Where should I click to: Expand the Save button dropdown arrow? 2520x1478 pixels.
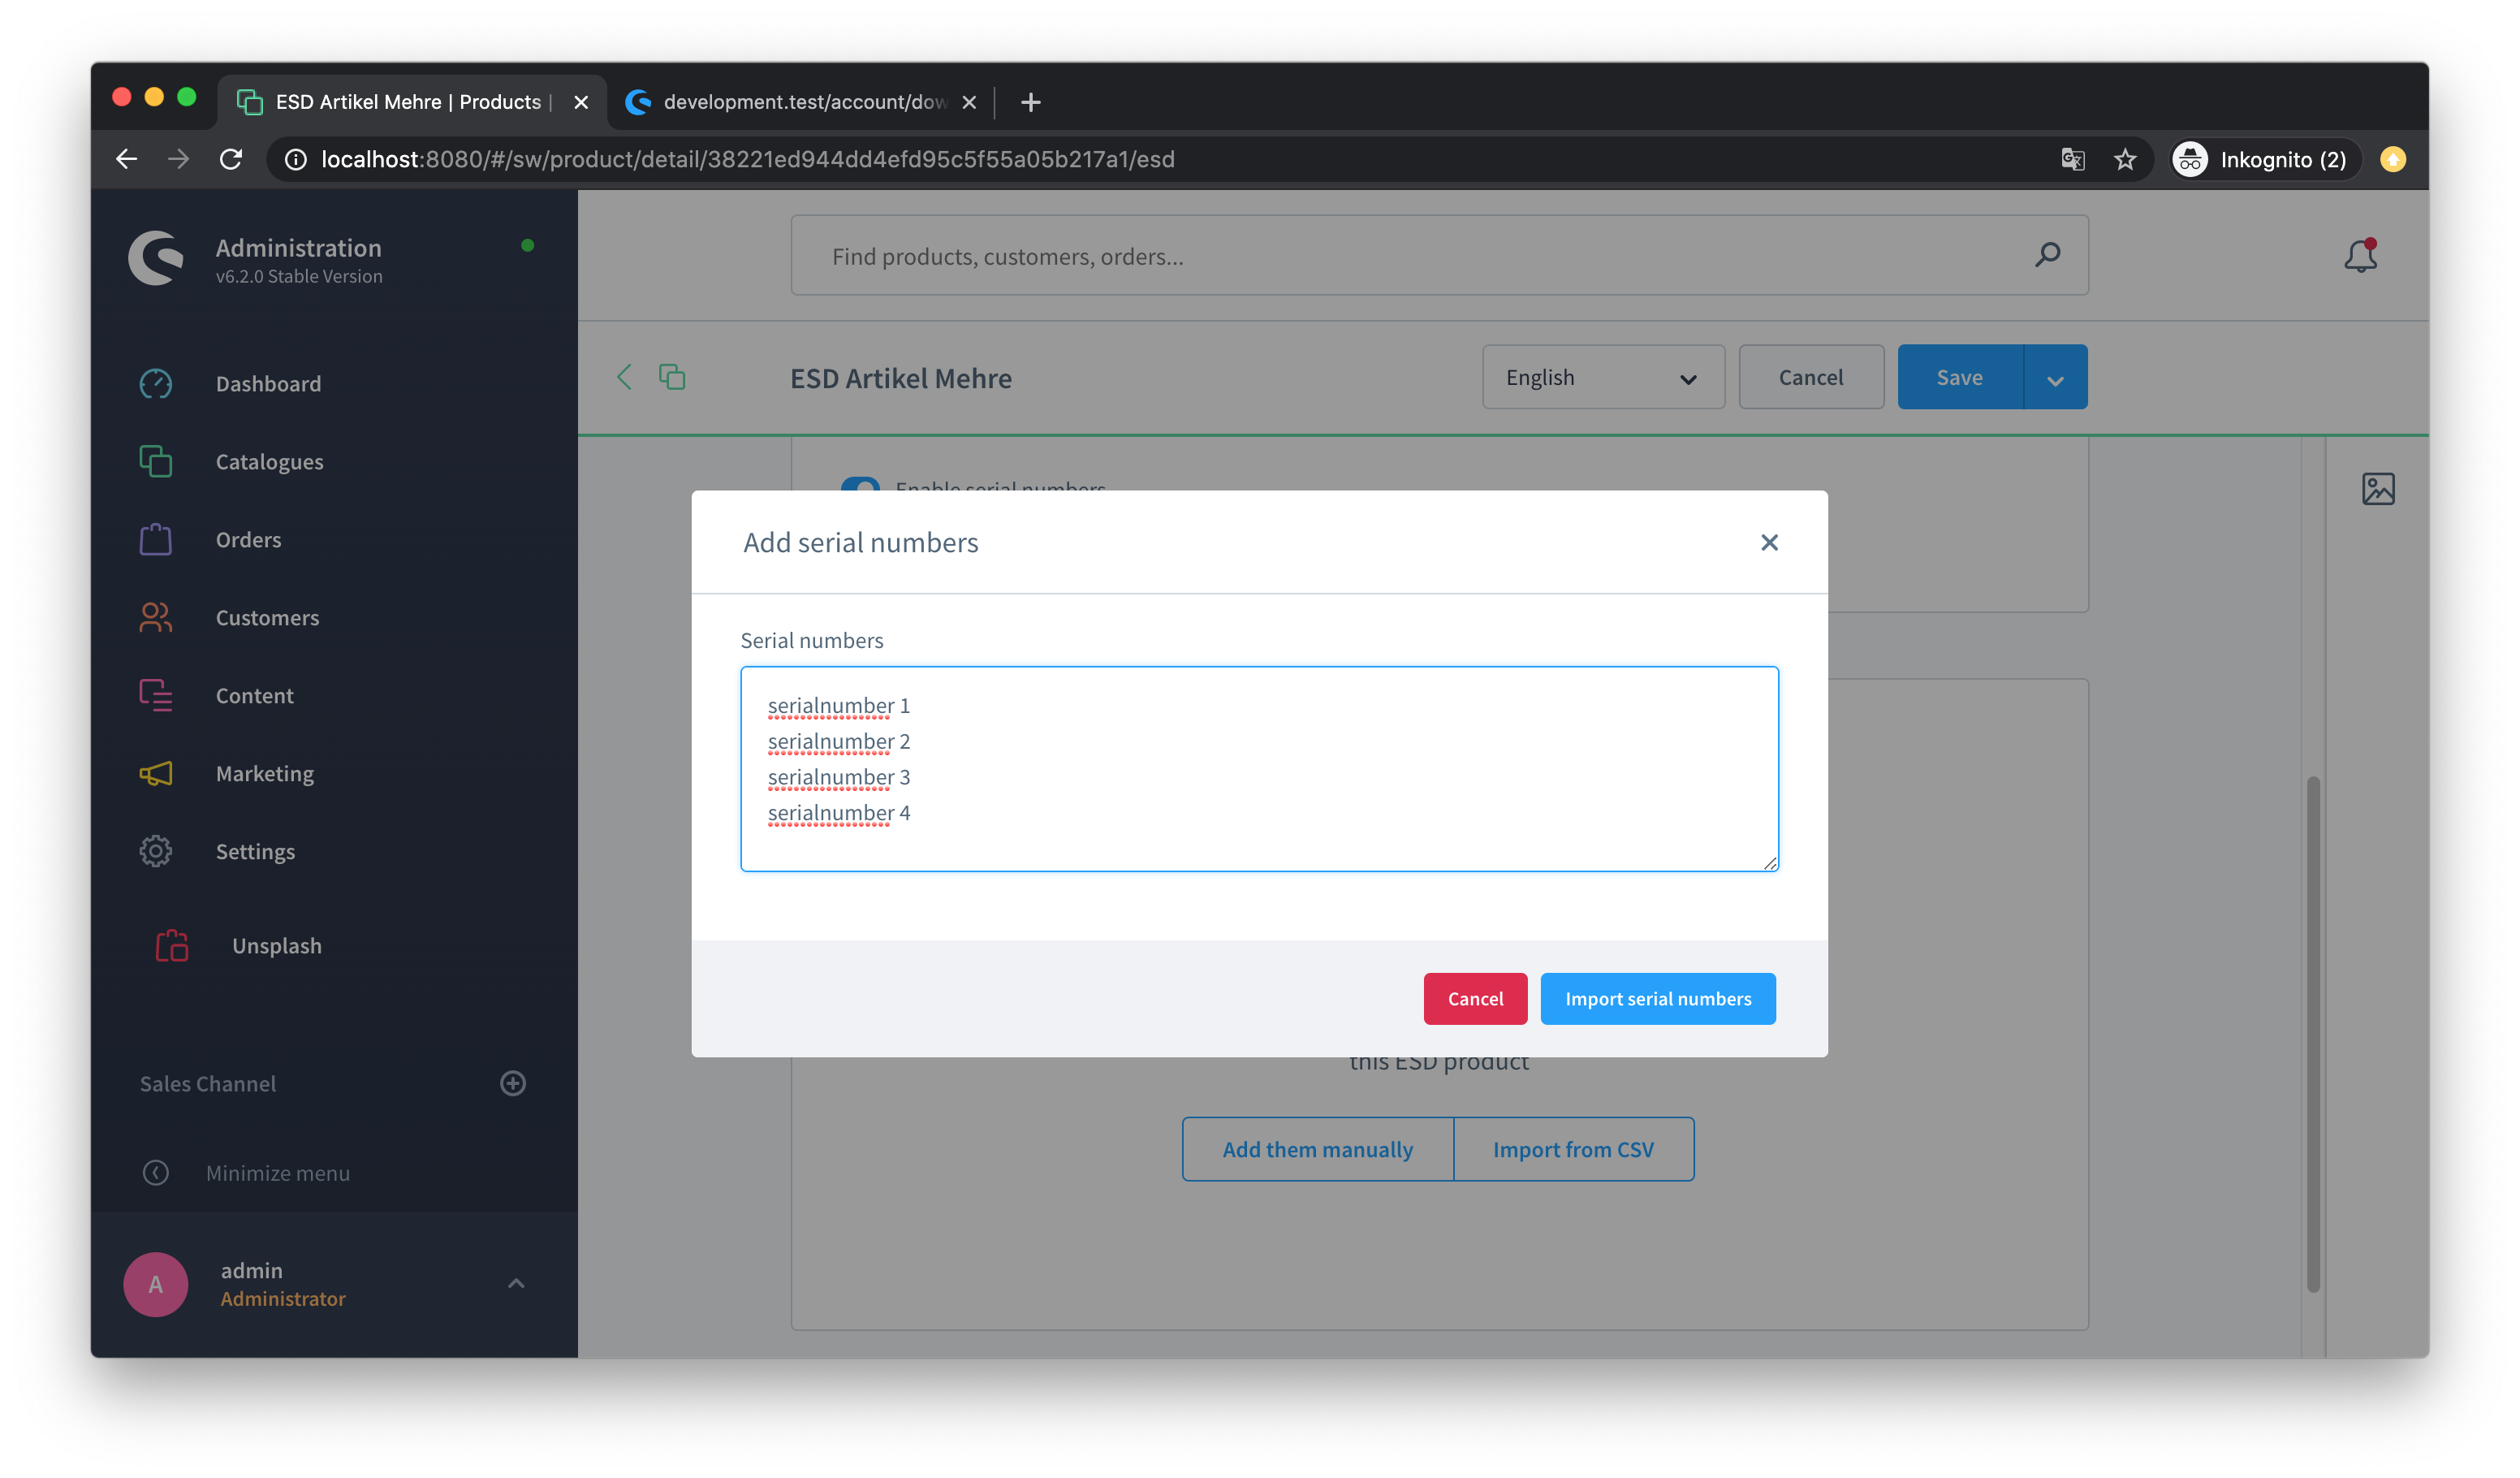pyautogui.click(x=2055, y=378)
